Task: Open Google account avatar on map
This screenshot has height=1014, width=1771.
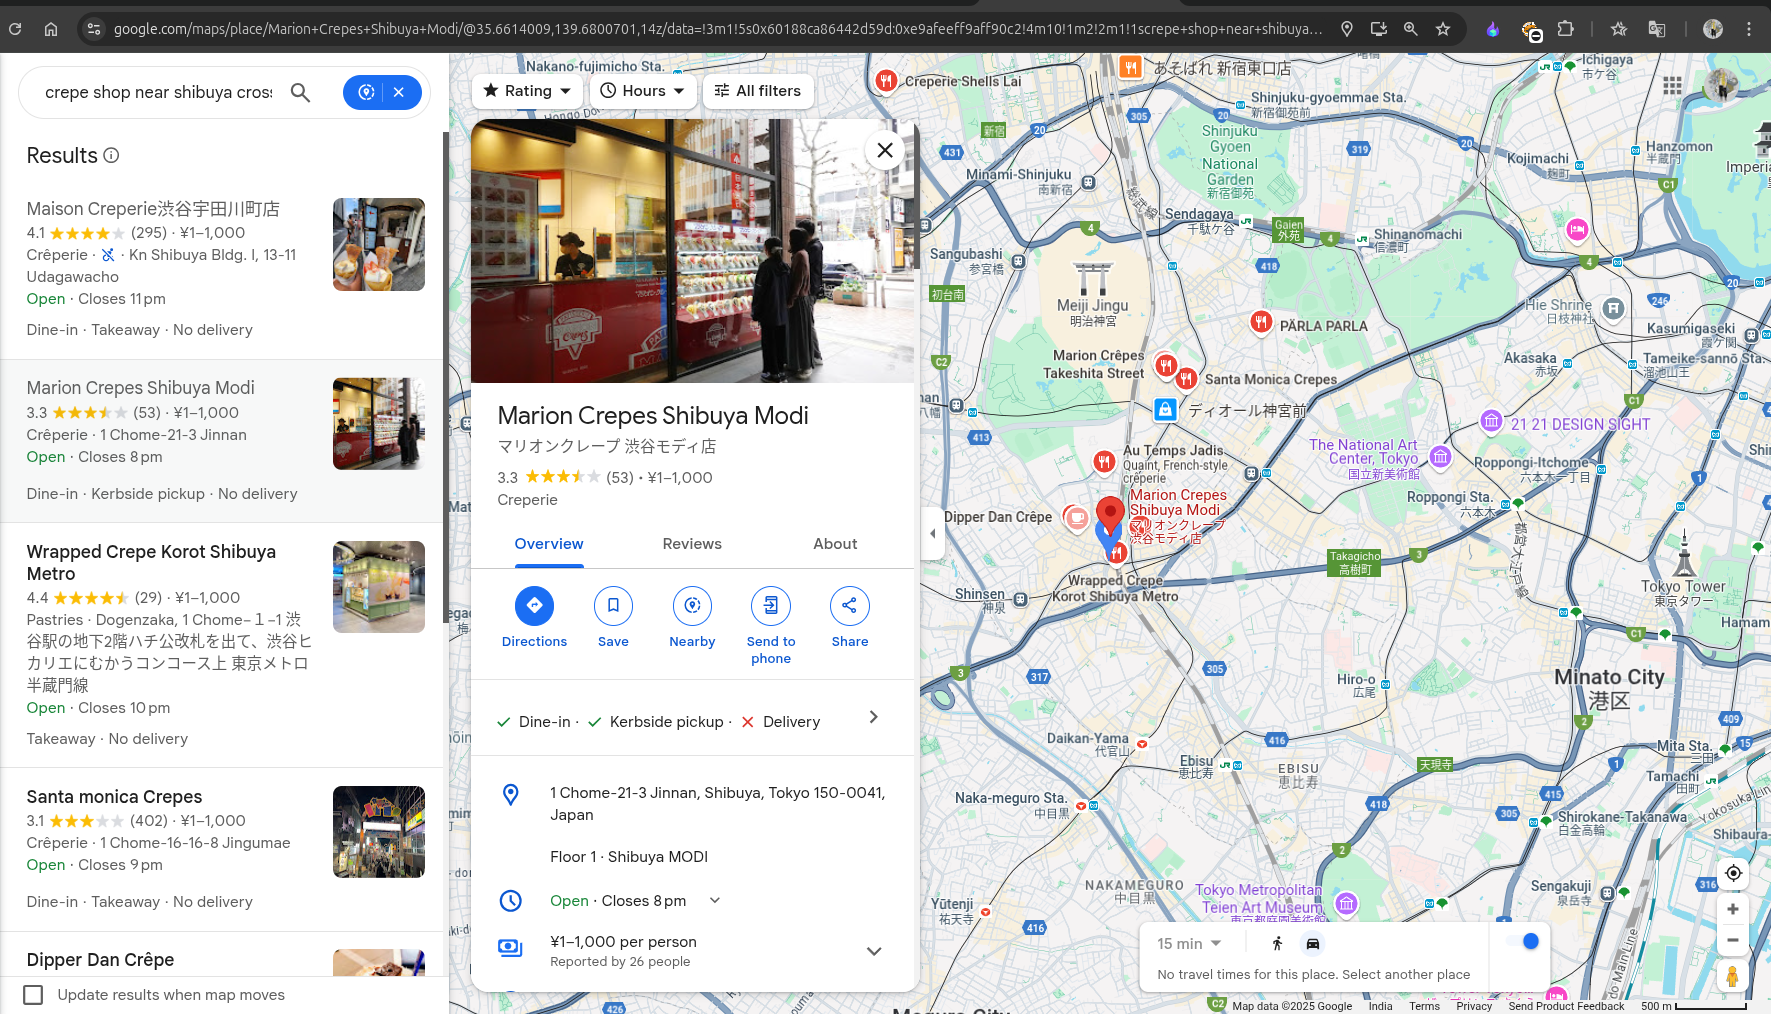Action: click(x=1721, y=86)
